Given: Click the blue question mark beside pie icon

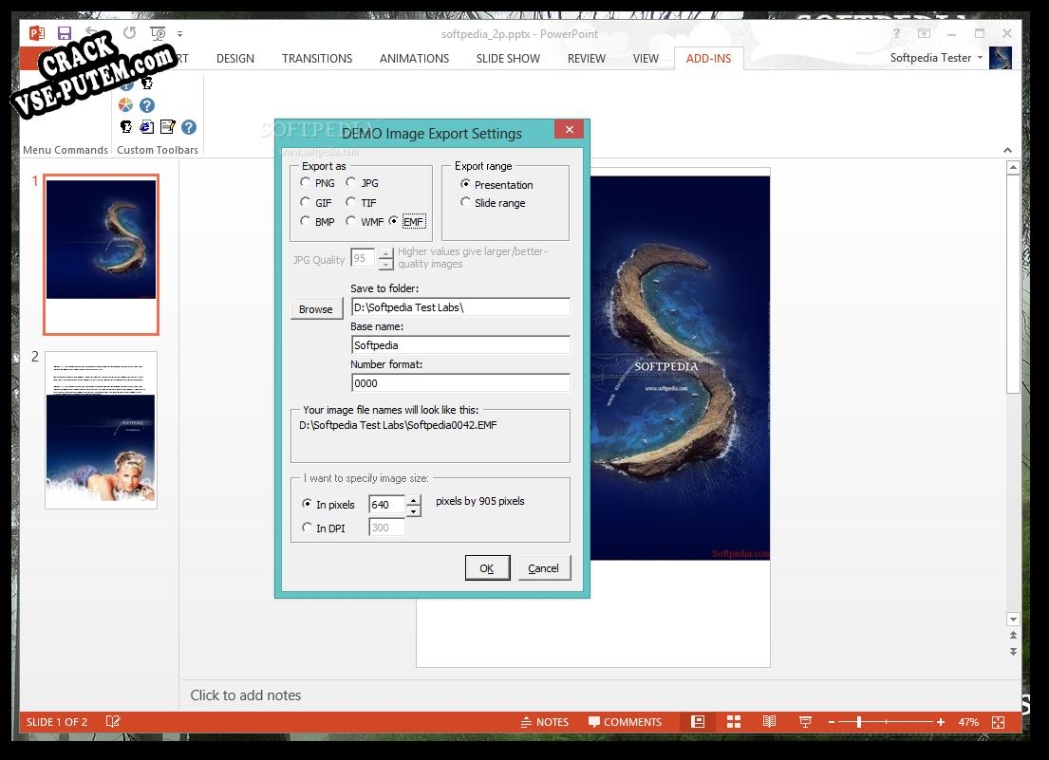Looking at the screenshot, I should [x=147, y=105].
